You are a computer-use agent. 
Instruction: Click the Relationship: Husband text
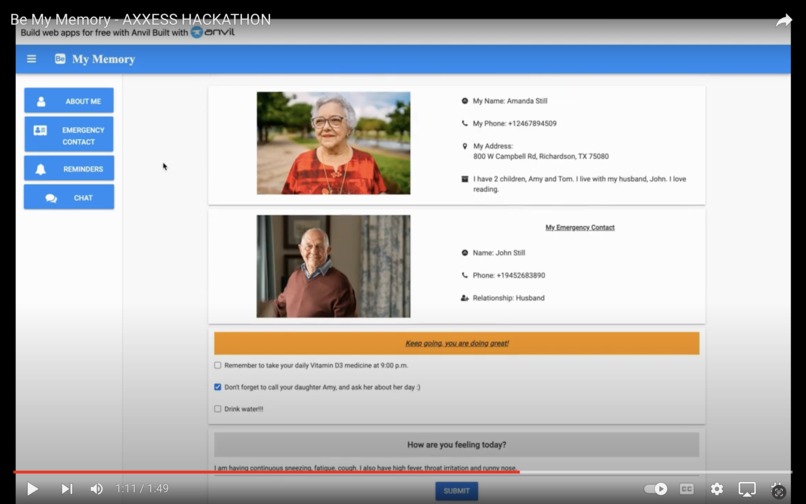click(508, 298)
